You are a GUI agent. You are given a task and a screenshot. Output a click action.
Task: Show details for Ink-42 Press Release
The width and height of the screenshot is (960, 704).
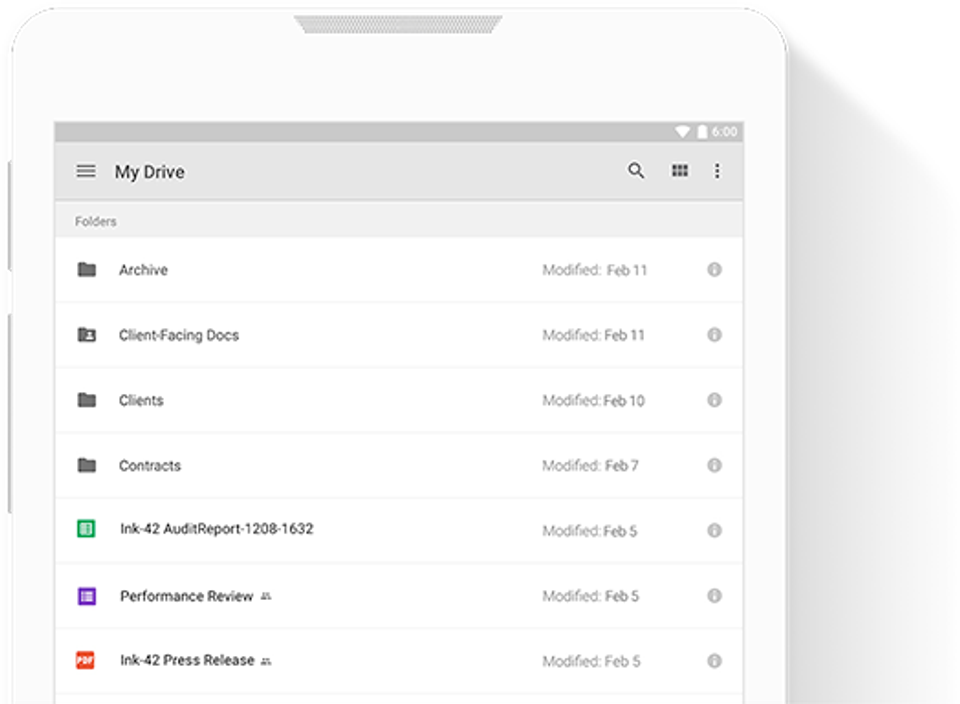[x=714, y=661]
